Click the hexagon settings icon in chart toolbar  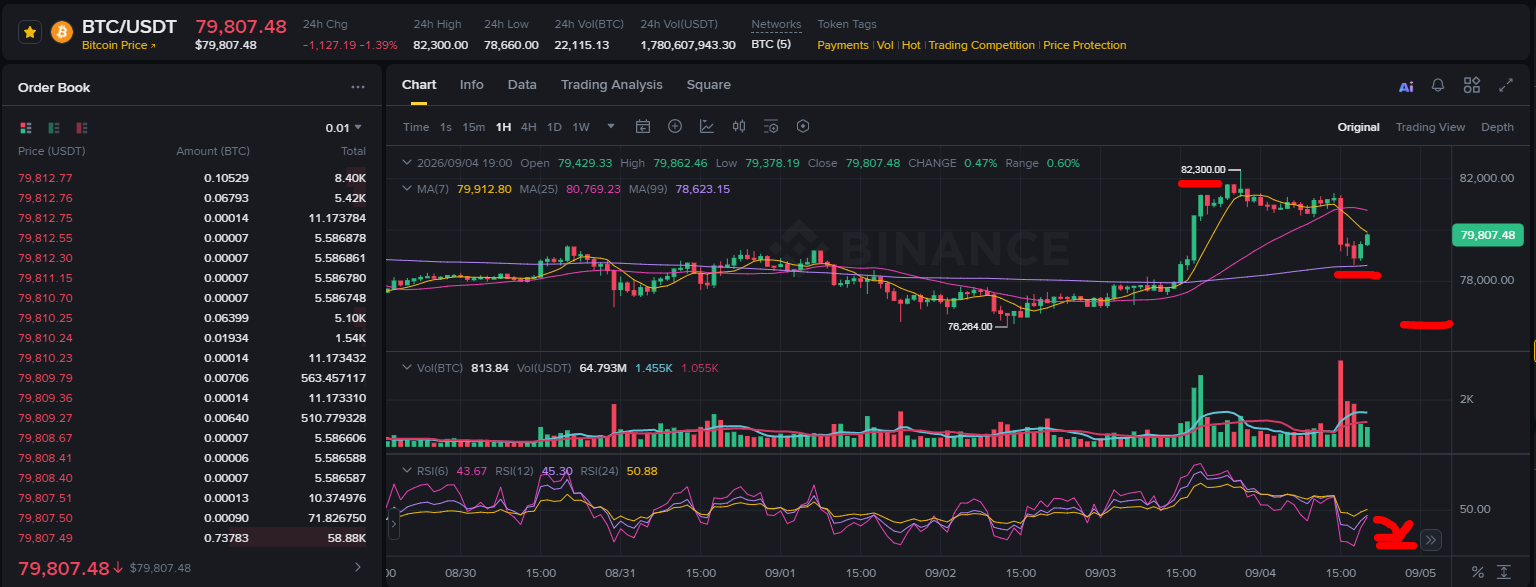(x=802, y=126)
